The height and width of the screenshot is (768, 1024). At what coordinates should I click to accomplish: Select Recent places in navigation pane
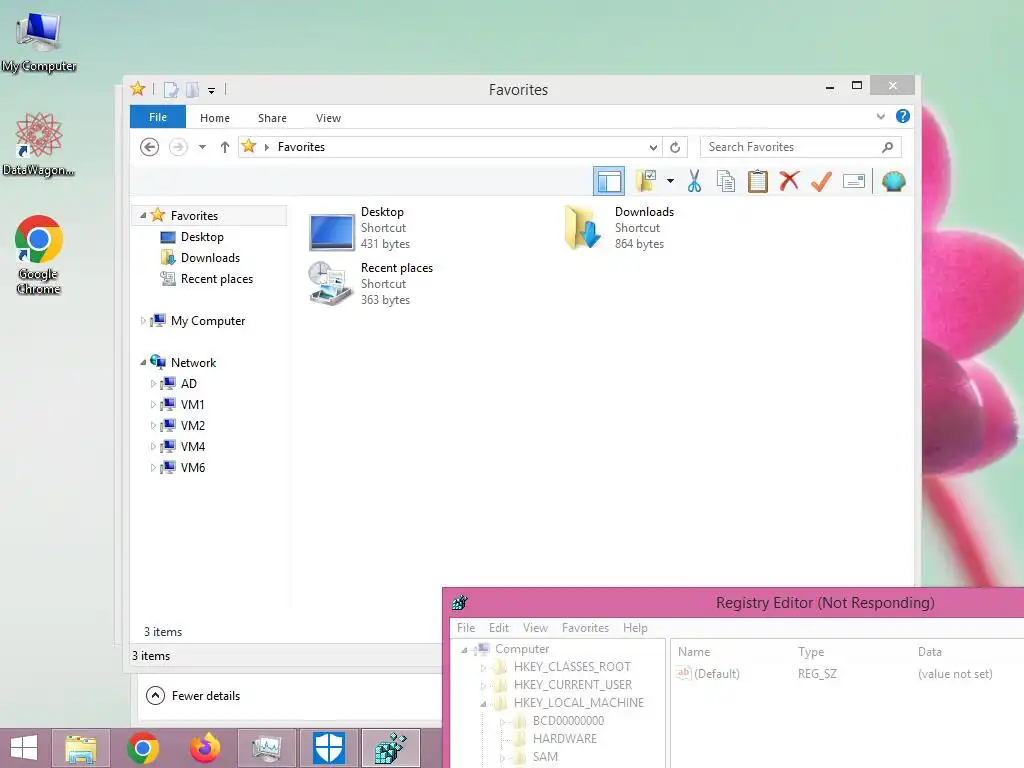click(217, 278)
